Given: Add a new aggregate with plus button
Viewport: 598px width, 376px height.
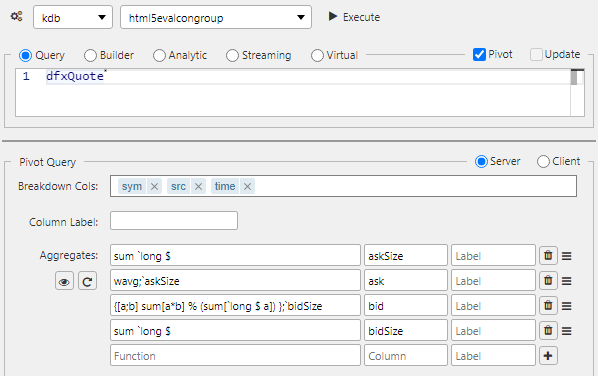Looking at the screenshot, I should coord(548,356).
